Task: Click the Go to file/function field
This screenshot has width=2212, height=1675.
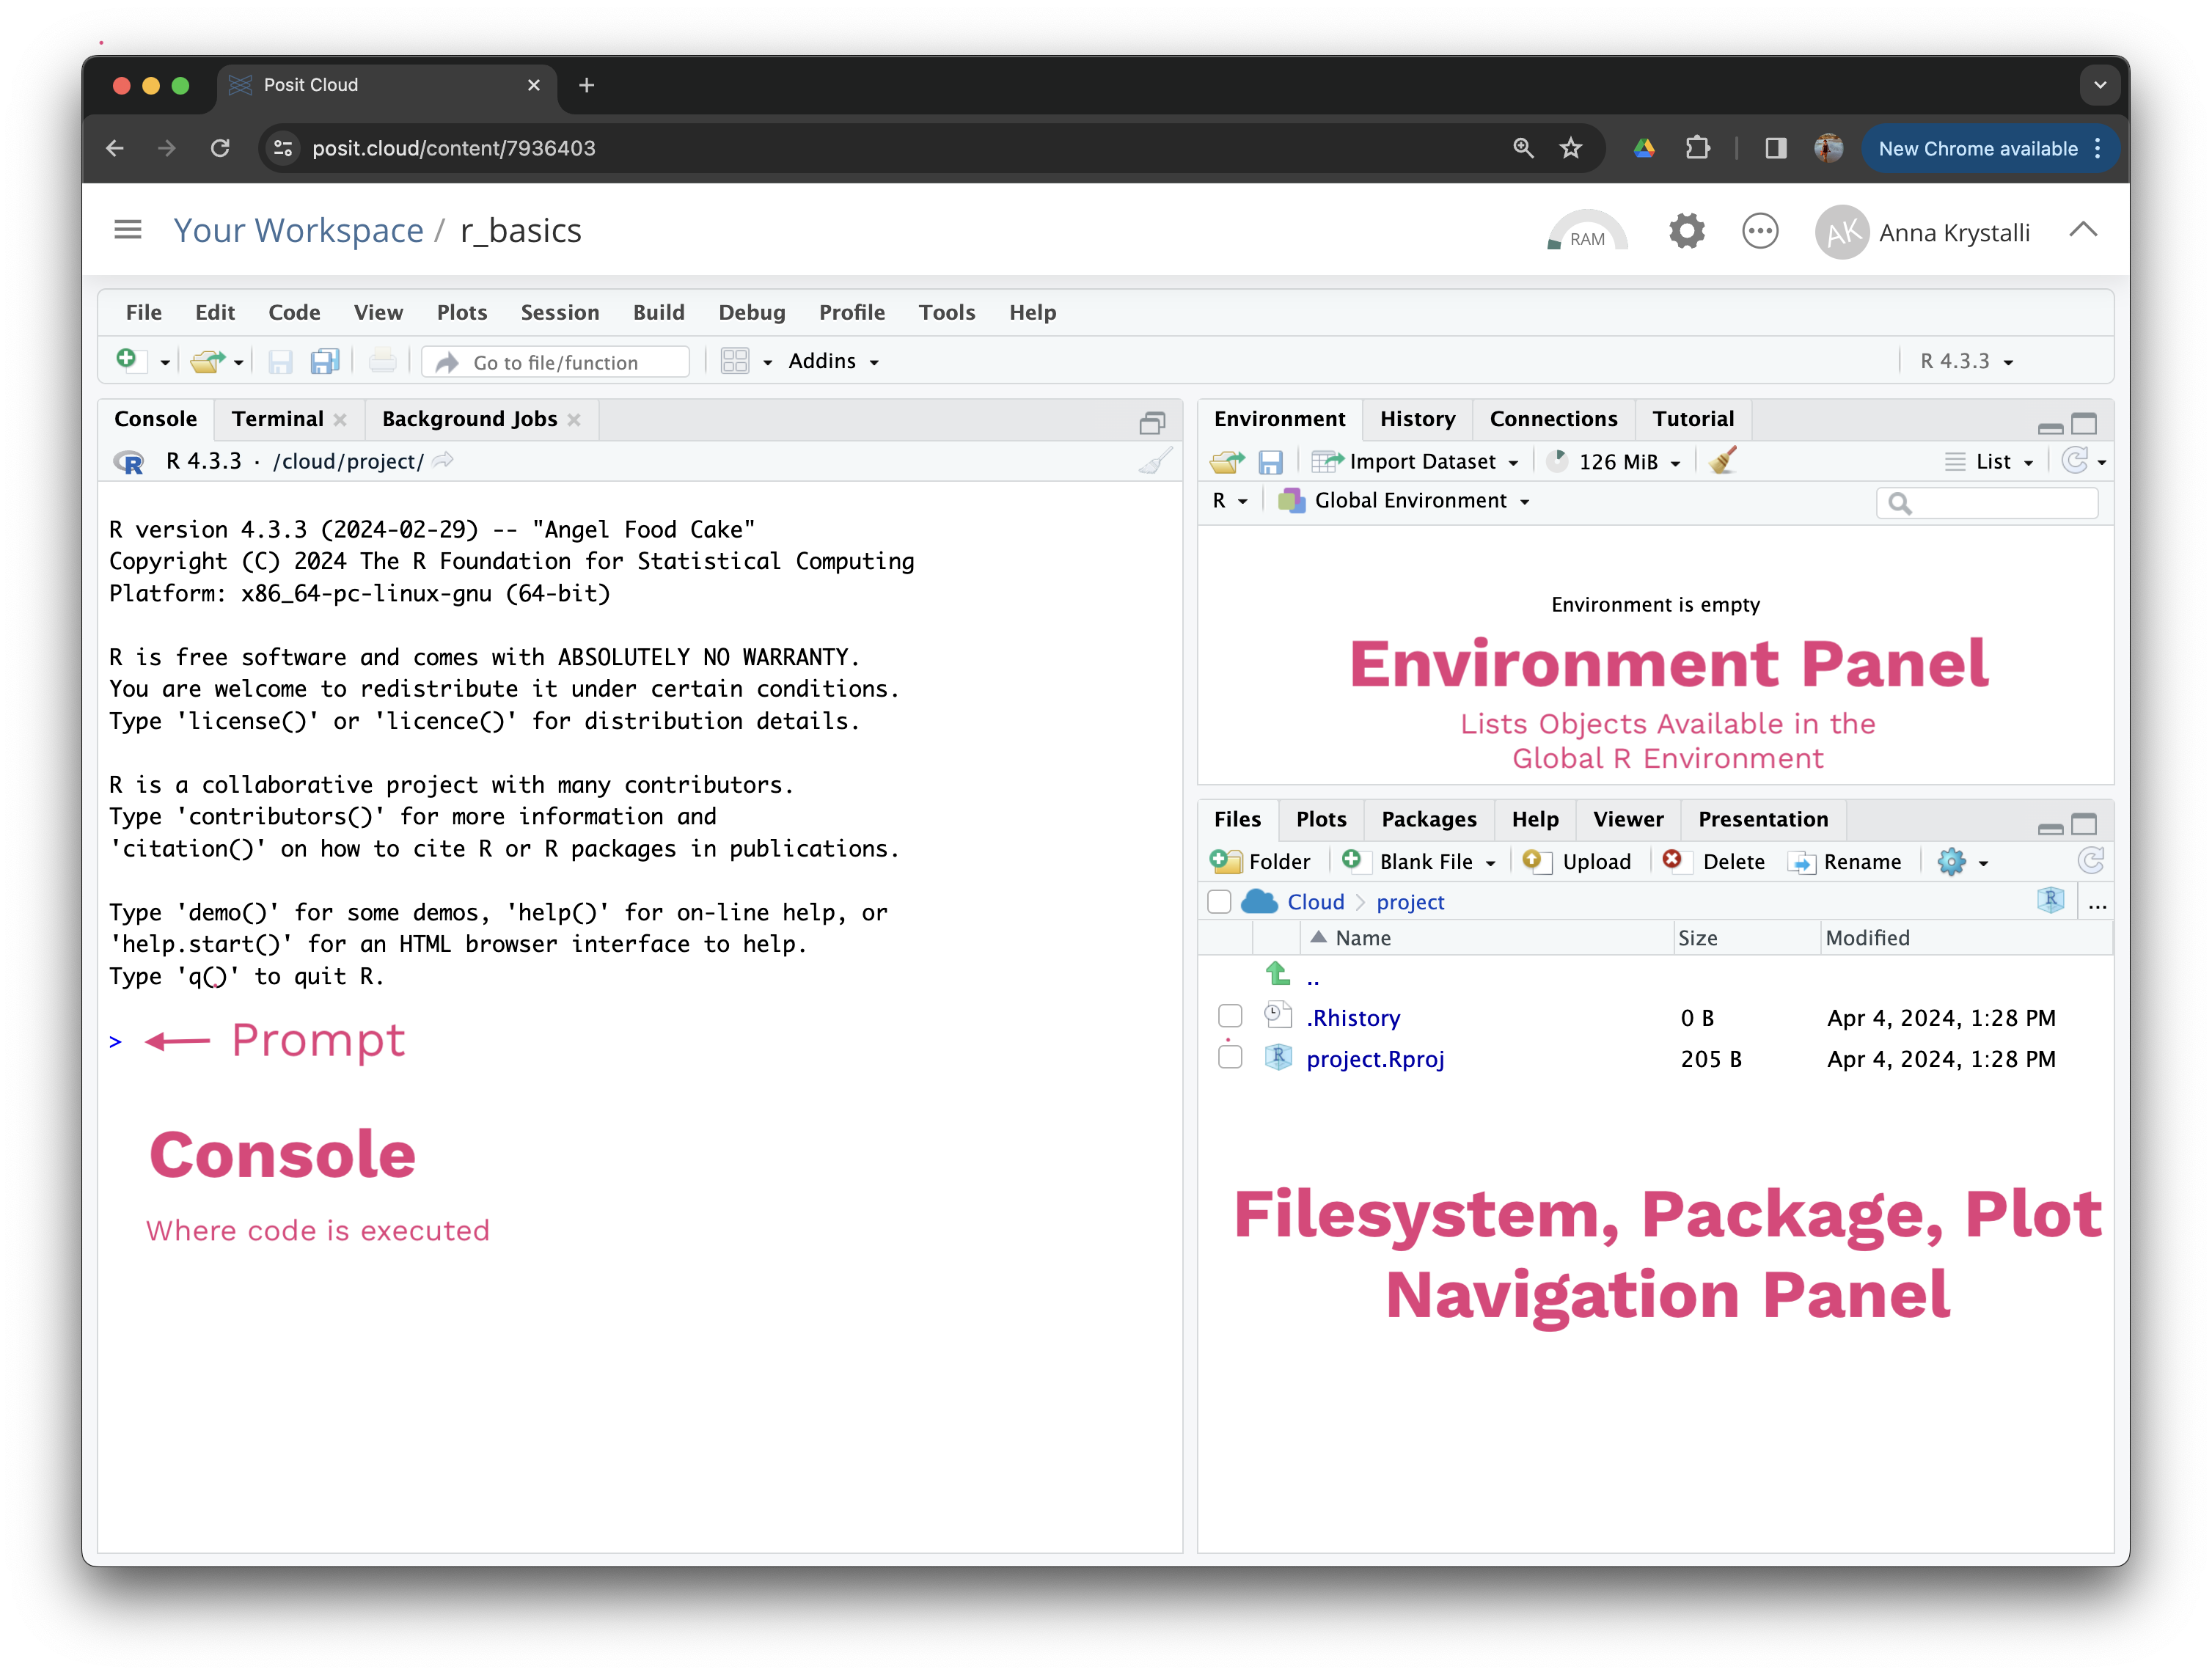Action: 556,362
